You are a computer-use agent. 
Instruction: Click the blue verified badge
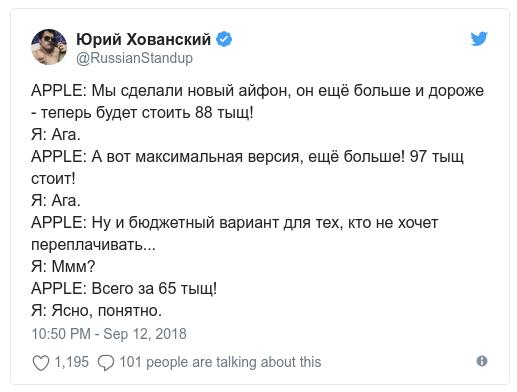(x=224, y=39)
